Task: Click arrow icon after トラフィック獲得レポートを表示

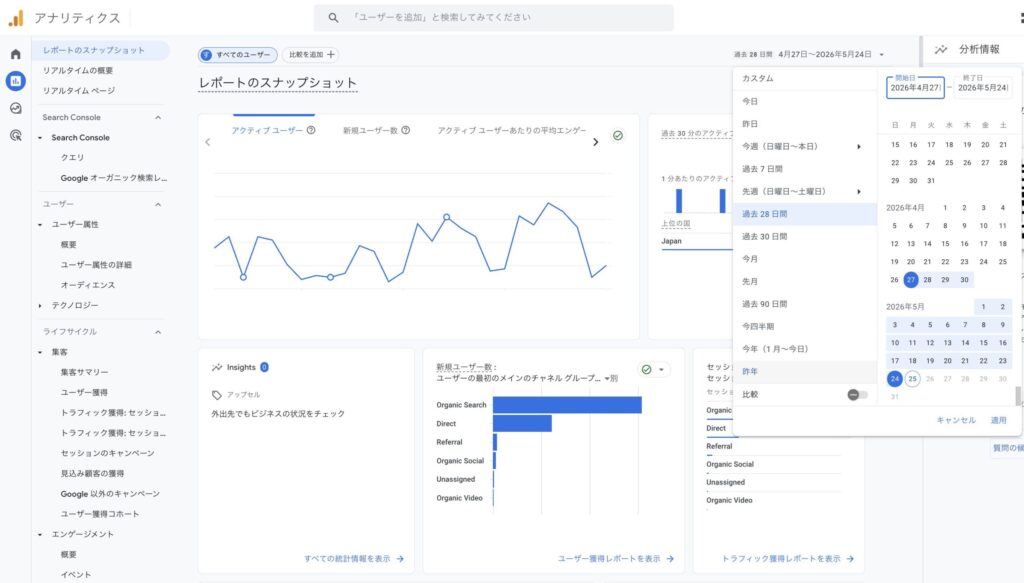Action: (x=850, y=559)
